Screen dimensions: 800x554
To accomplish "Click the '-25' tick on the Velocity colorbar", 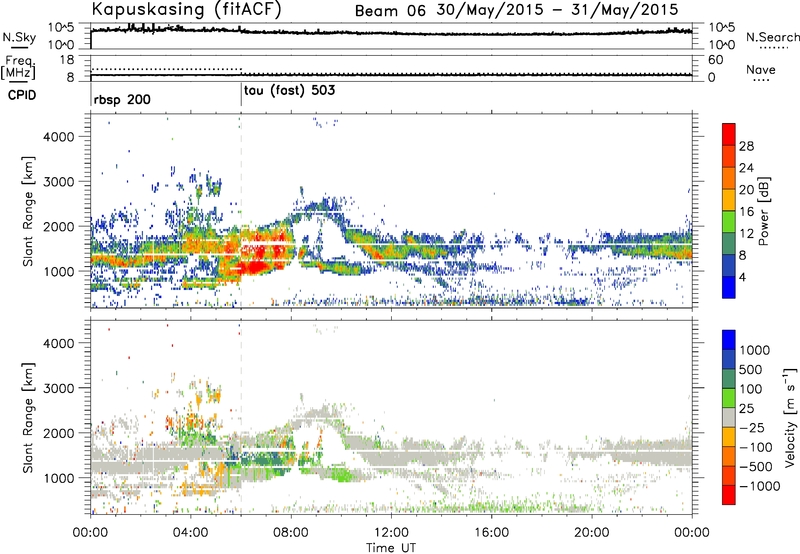I will pos(752,427).
